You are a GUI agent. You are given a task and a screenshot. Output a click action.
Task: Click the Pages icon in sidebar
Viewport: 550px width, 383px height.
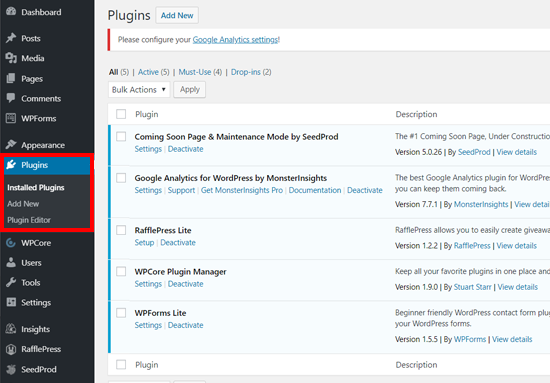click(x=11, y=78)
